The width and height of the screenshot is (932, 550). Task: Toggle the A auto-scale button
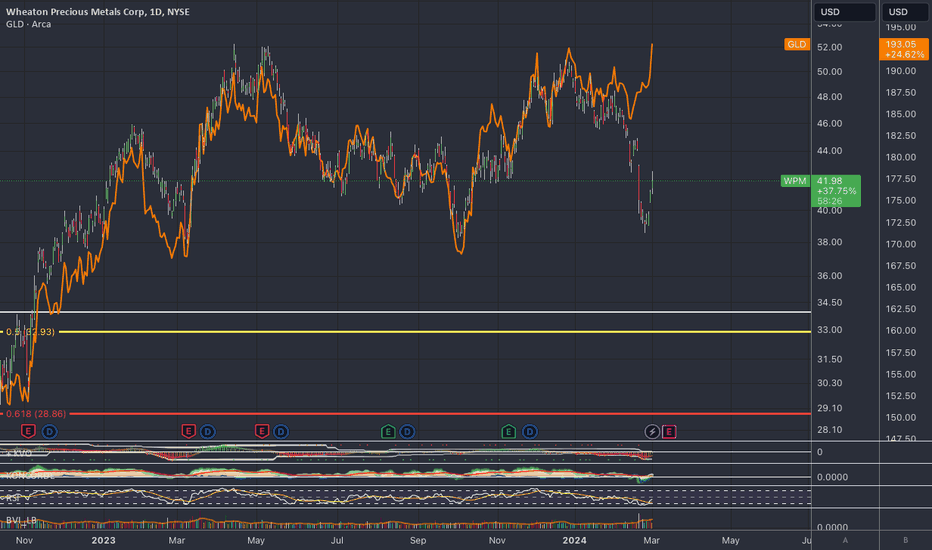tap(845, 540)
